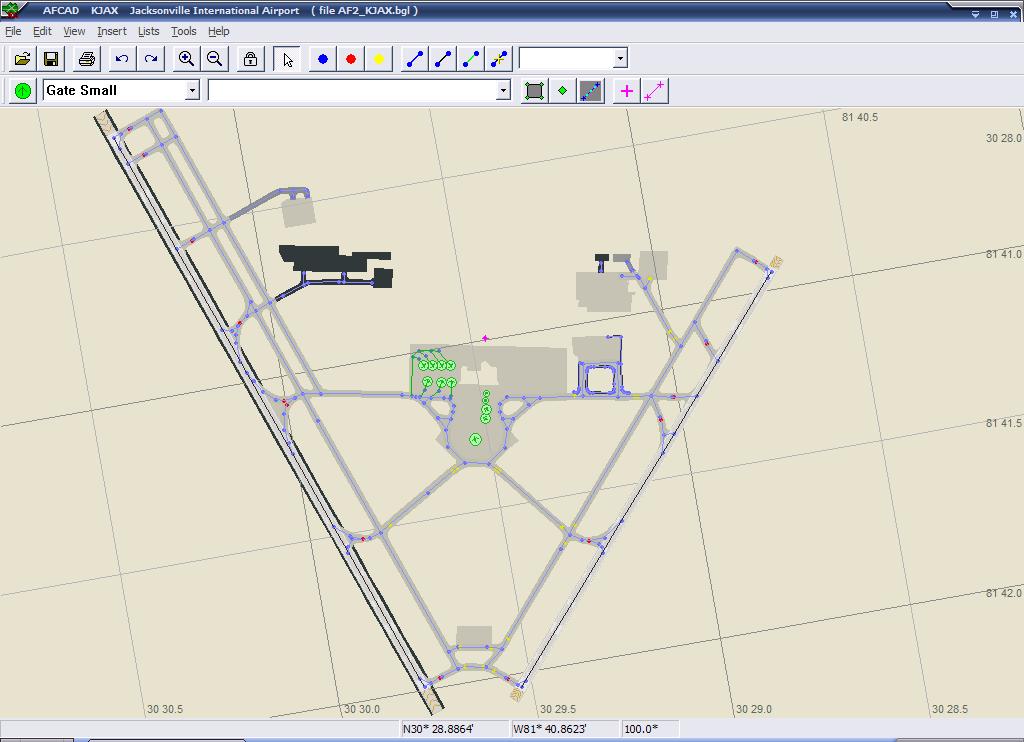Click the apron polygon square button
This screenshot has height=742, width=1024.
tap(535, 91)
